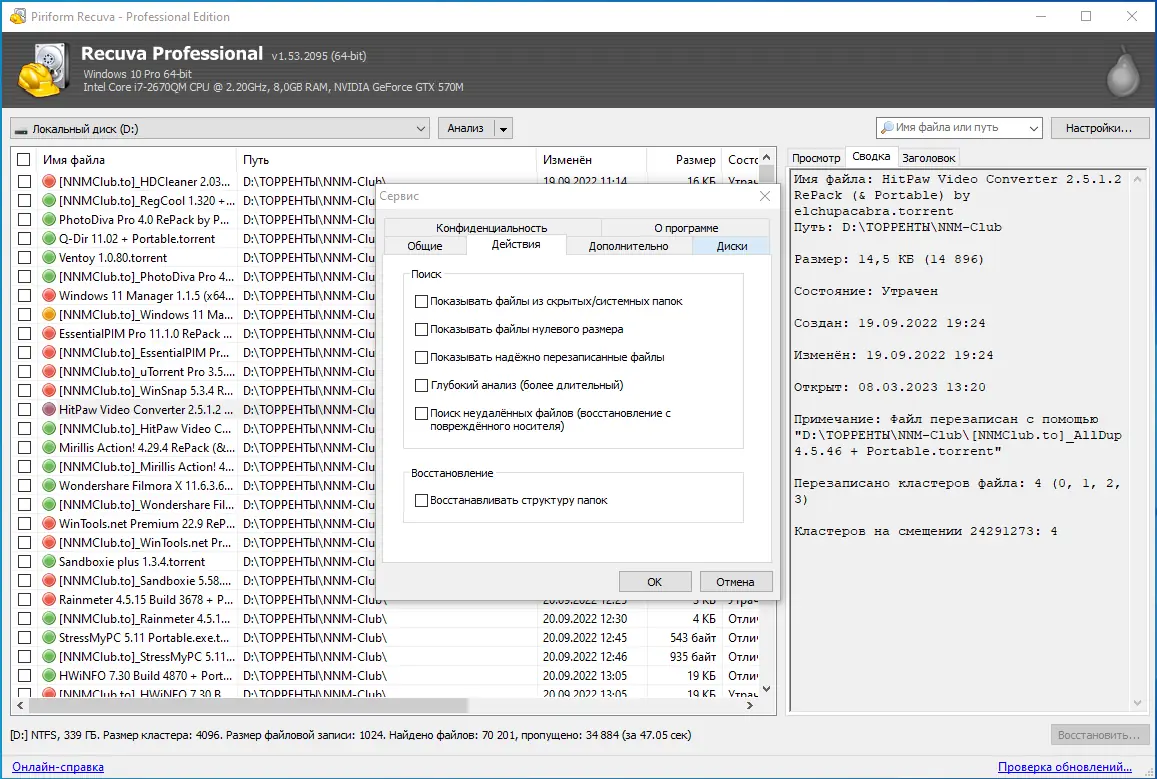Click green status dot of Ventoy 1.0.80.torrent
This screenshot has height=779, width=1157.
[x=49, y=257]
